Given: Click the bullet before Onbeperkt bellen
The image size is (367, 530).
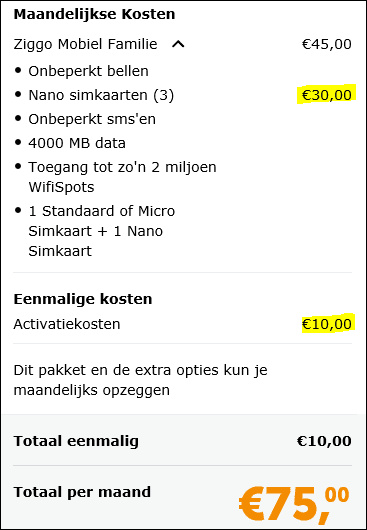Looking at the screenshot, I should [x=18, y=71].
